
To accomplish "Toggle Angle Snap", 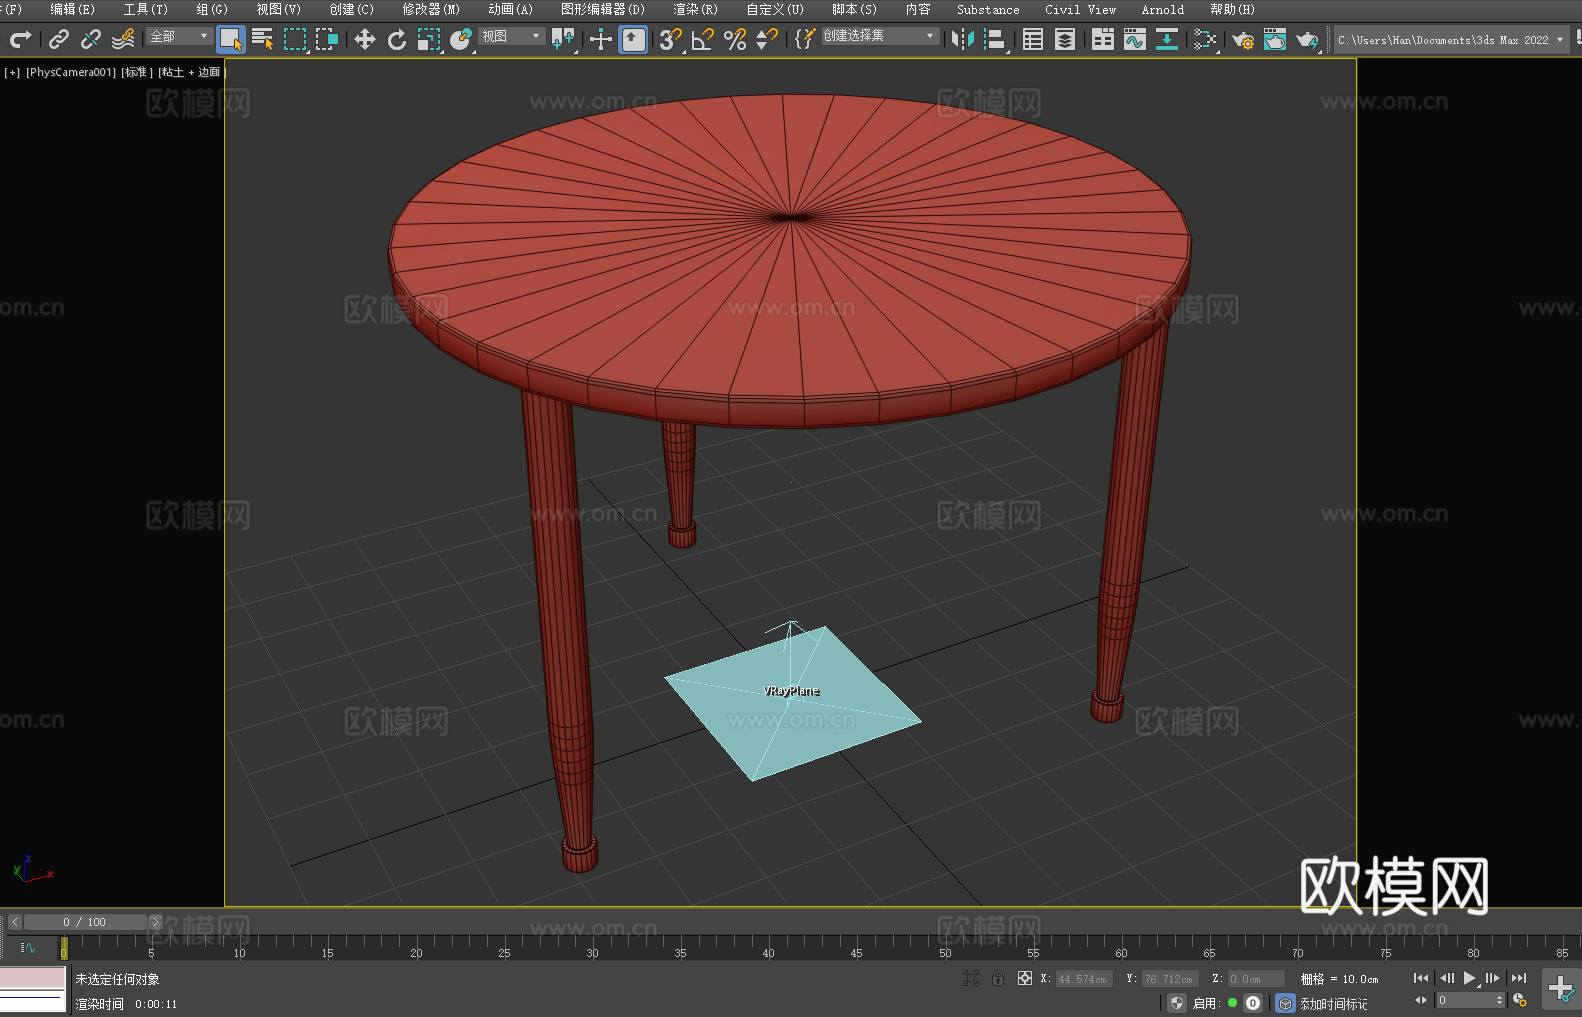I will coord(702,39).
